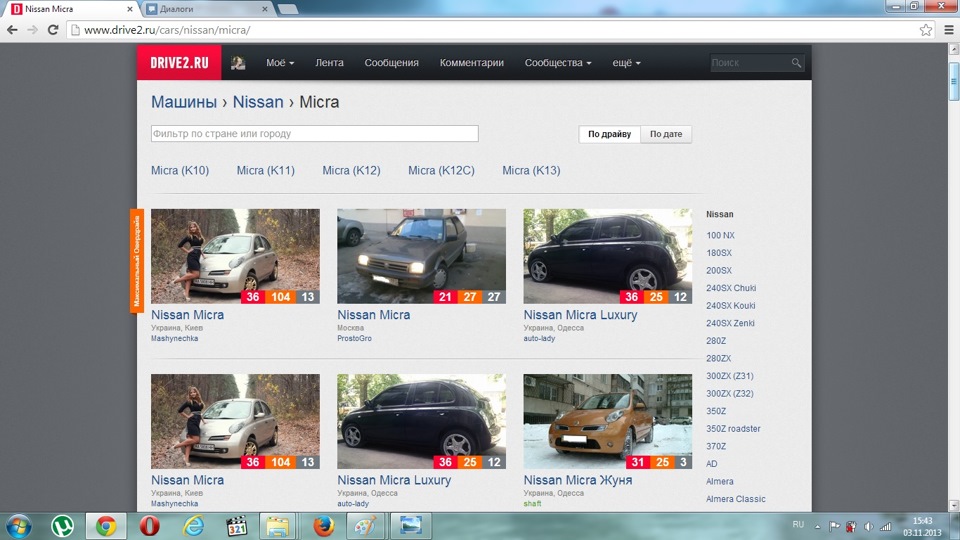
Task: Expand the Сообщества dropdown menu
Action: click(x=558, y=62)
